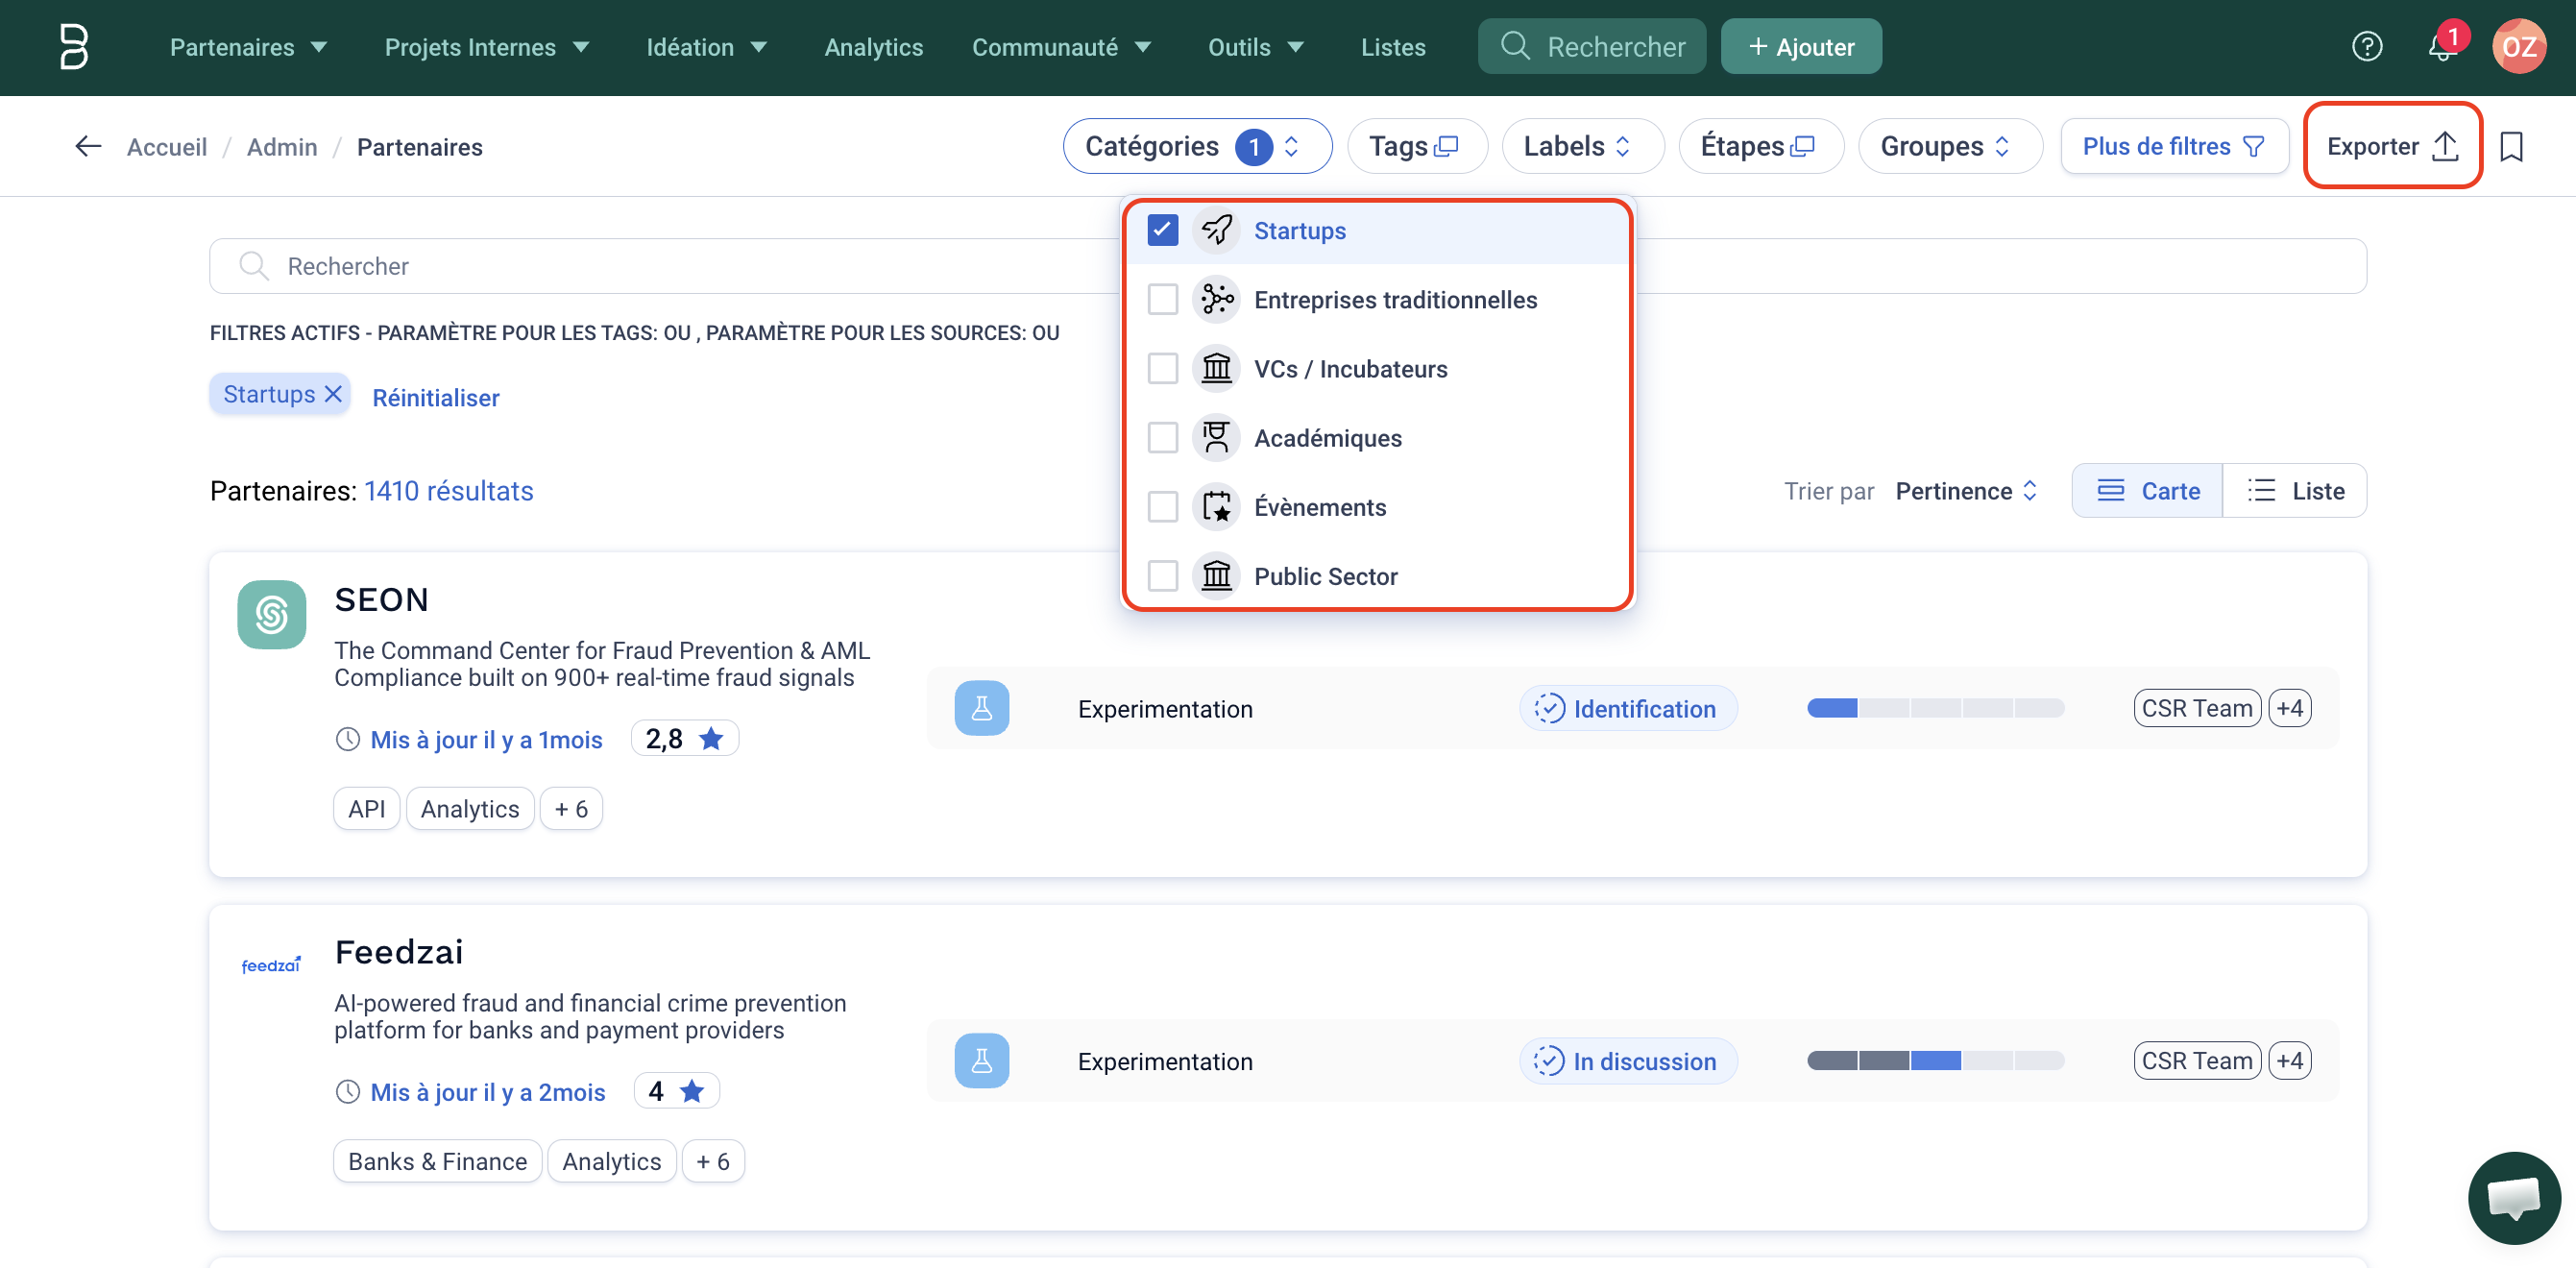The image size is (2576, 1268).
Task: Open the notifications bell
Action: point(2443,46)
